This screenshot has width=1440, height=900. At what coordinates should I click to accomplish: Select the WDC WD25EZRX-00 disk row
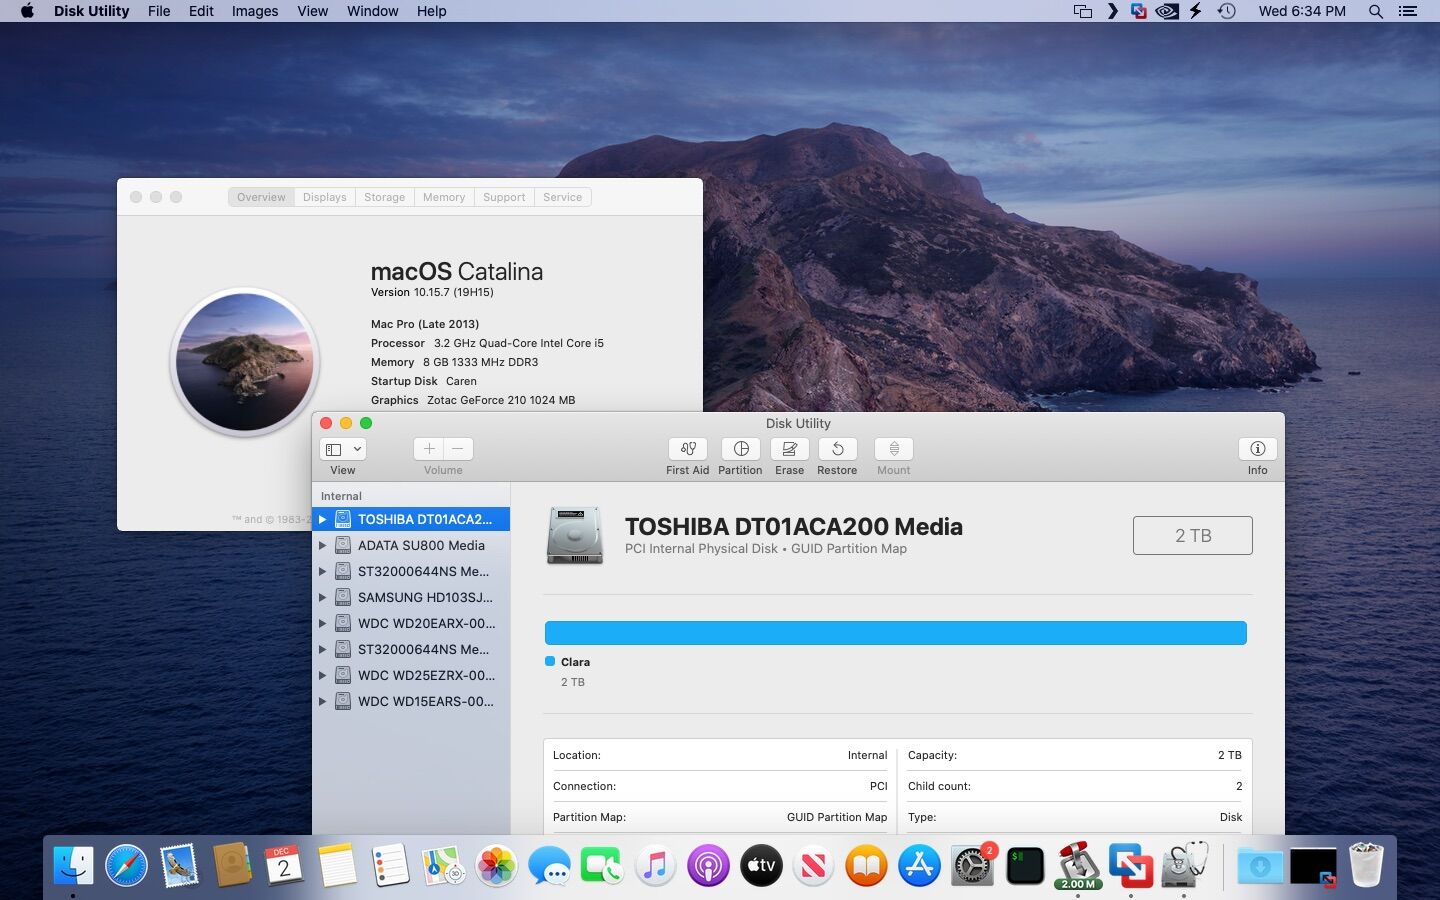(x=411, y=675)
